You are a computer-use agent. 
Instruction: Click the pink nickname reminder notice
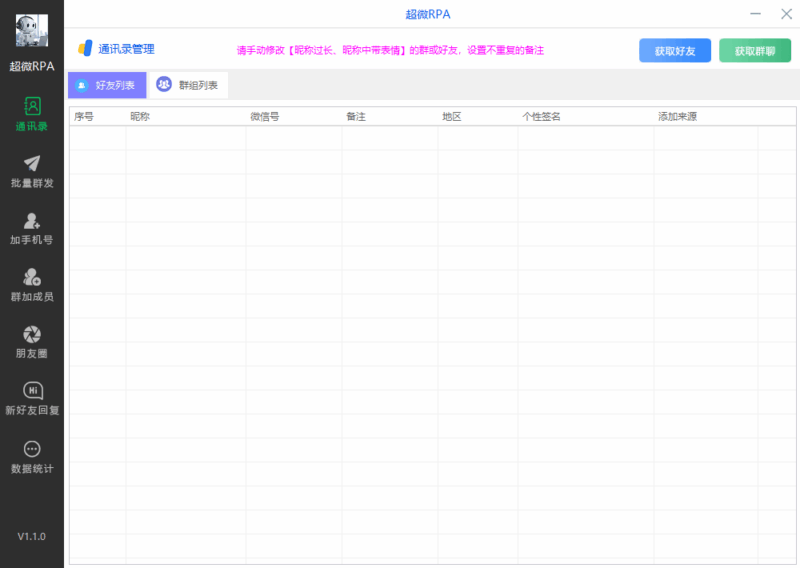click(x=390, y=50)
